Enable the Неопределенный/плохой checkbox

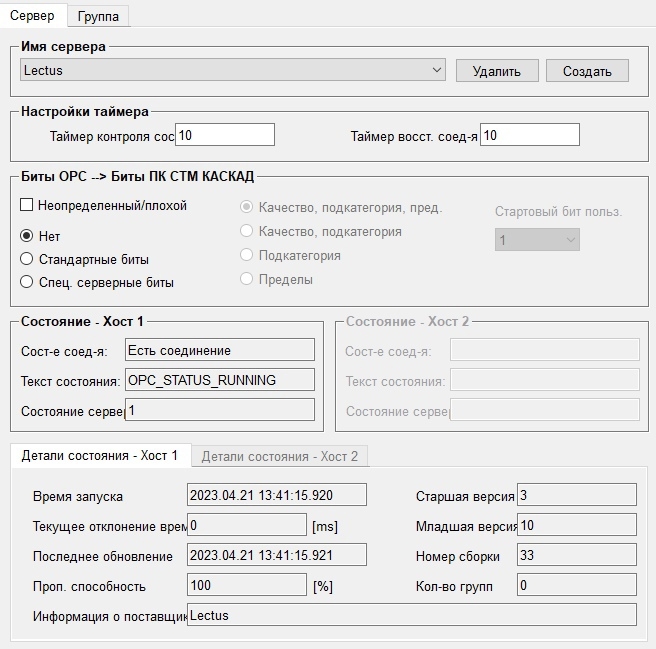click(26, 205)
